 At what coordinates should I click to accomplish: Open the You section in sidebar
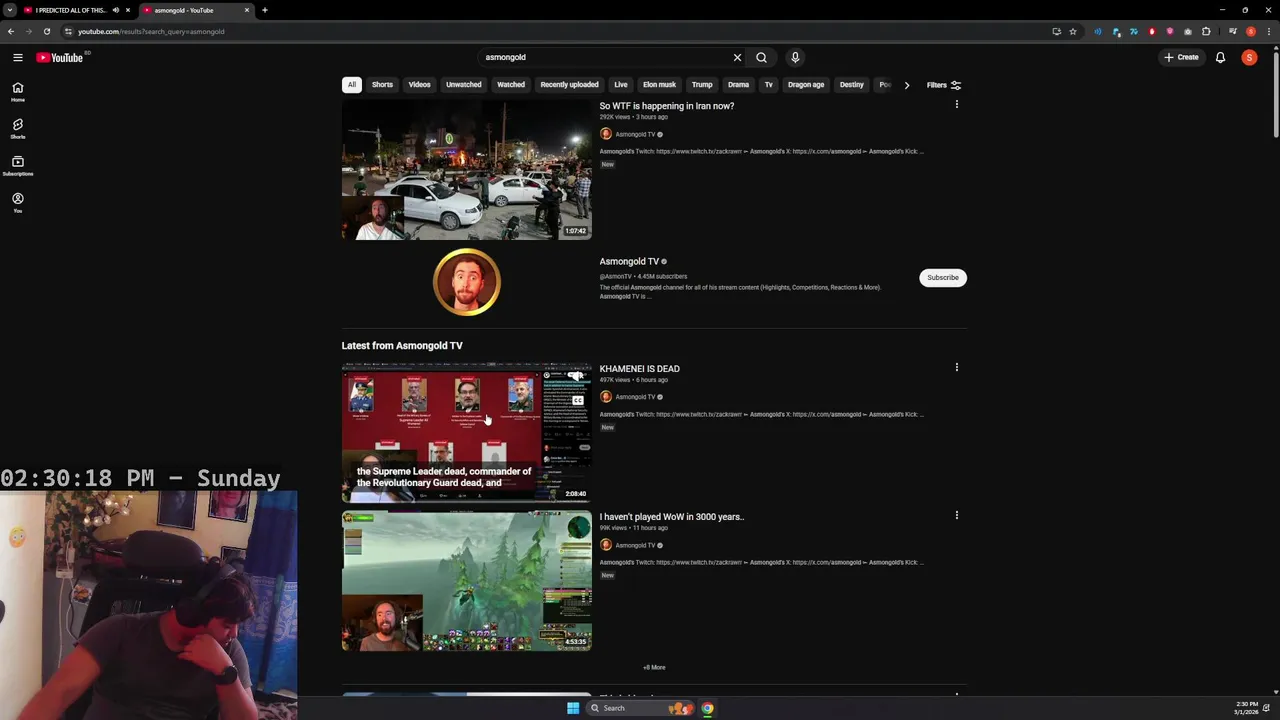pos(17,203)
